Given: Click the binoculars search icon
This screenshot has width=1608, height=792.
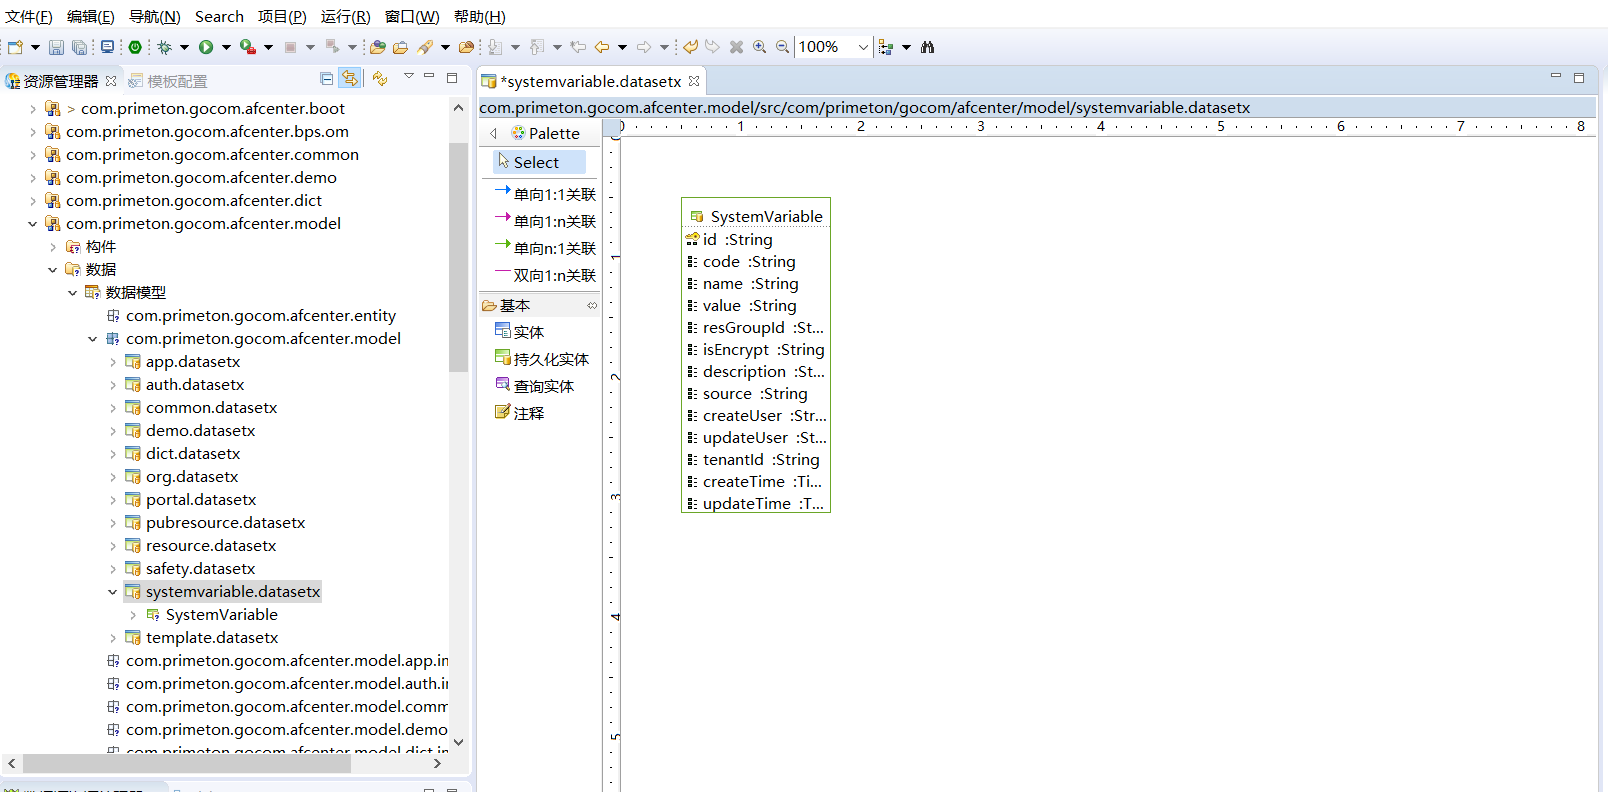Looking at the screenshot, I should click(x=927, y=47).
